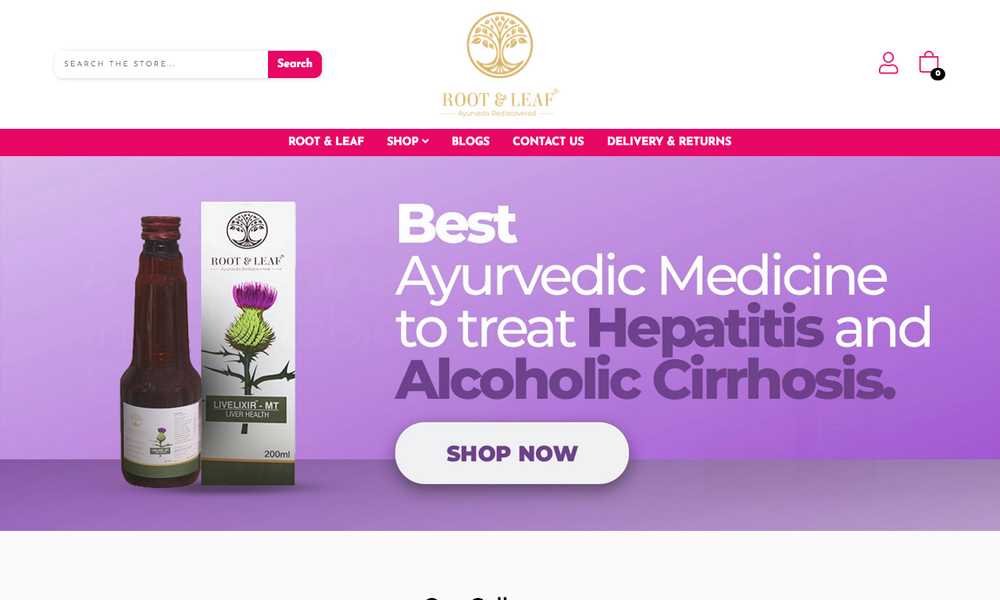Click the pink Search button
The image size is (1000, 600).
tap(295, 64)
